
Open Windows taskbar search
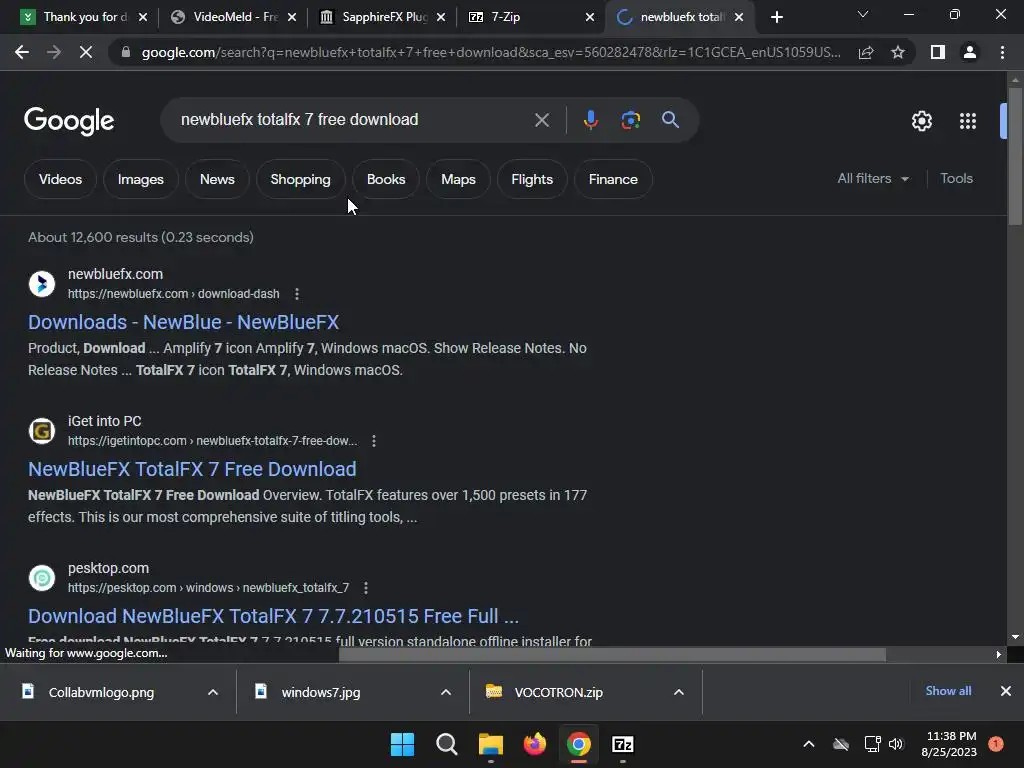click(x=447, y=744)
